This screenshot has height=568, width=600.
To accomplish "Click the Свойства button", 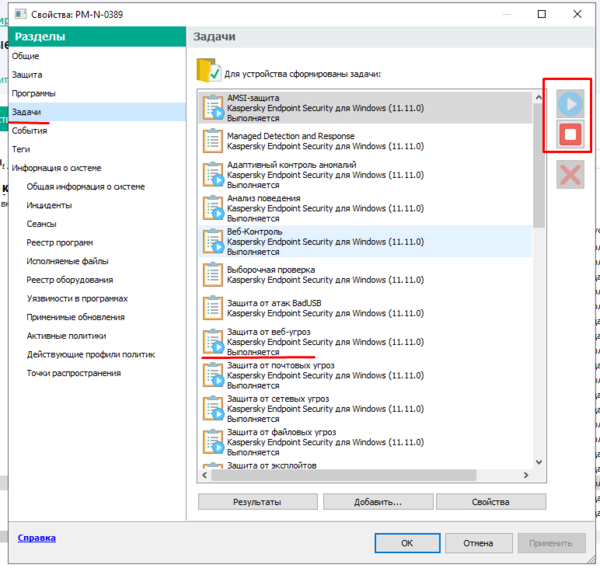I will pyautogui.click(x=491, y=502).
